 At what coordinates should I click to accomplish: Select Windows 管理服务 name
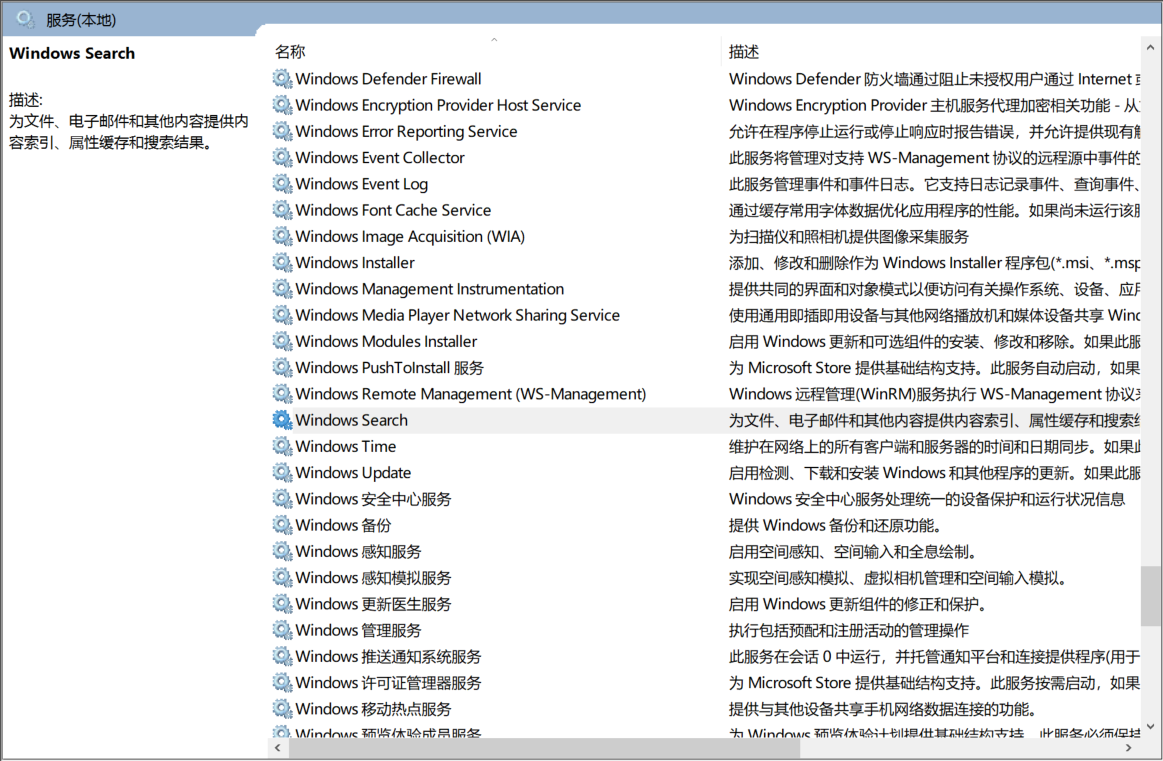pos(358,630)
